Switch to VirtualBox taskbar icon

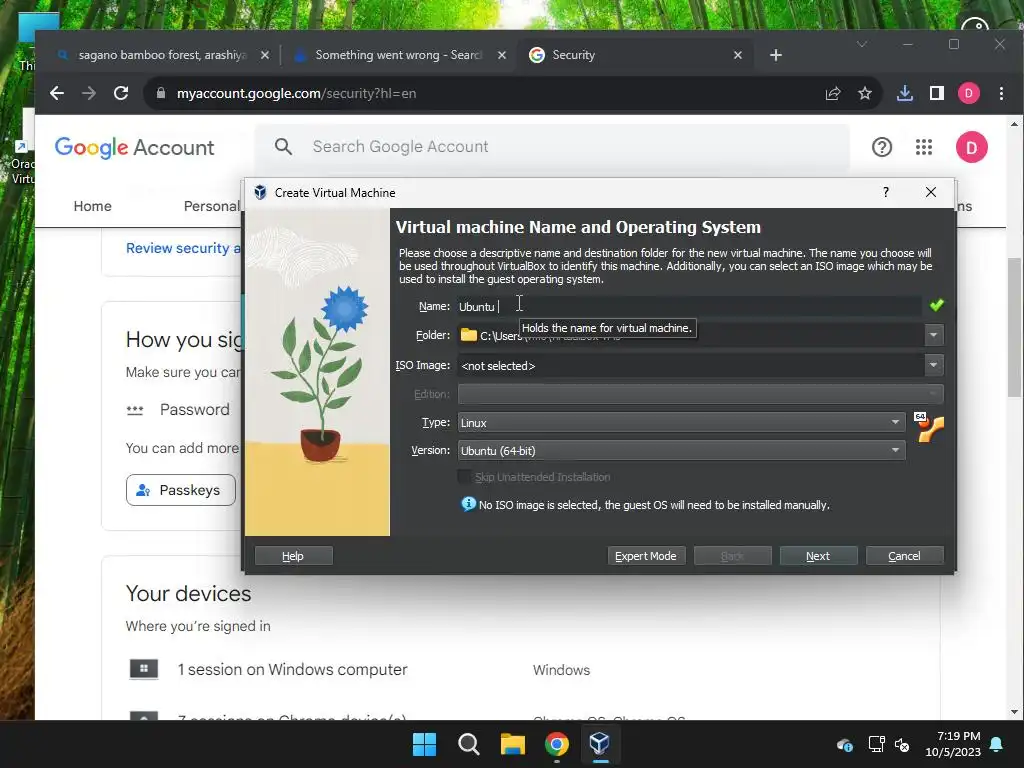click(600, 744)
